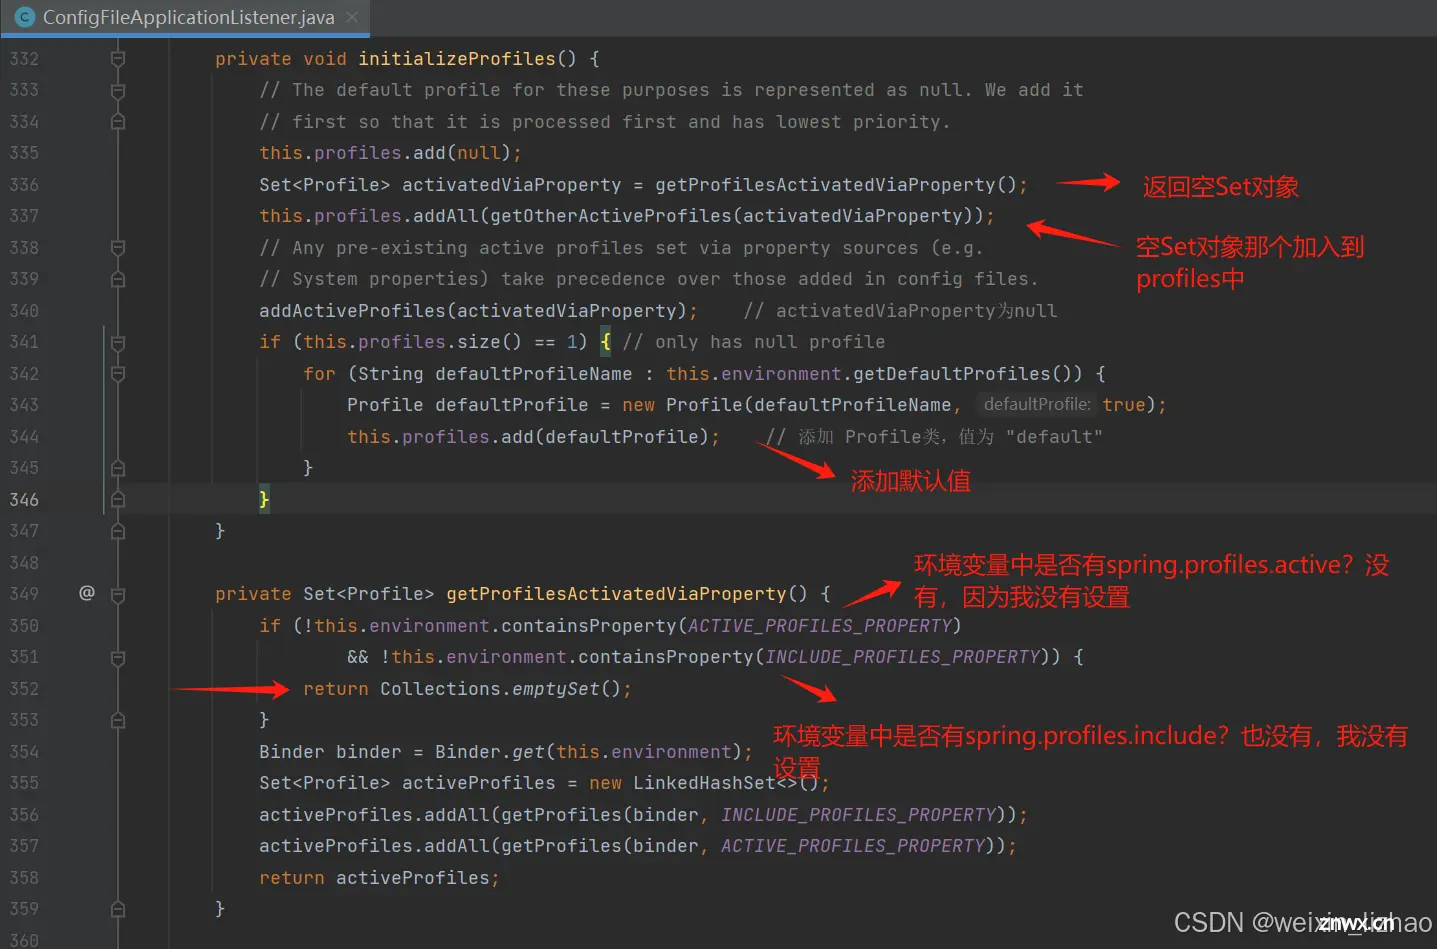Select the ConfigFileApplicationListener.java tab
This screenshot has width=1437, height=949.
185,17
